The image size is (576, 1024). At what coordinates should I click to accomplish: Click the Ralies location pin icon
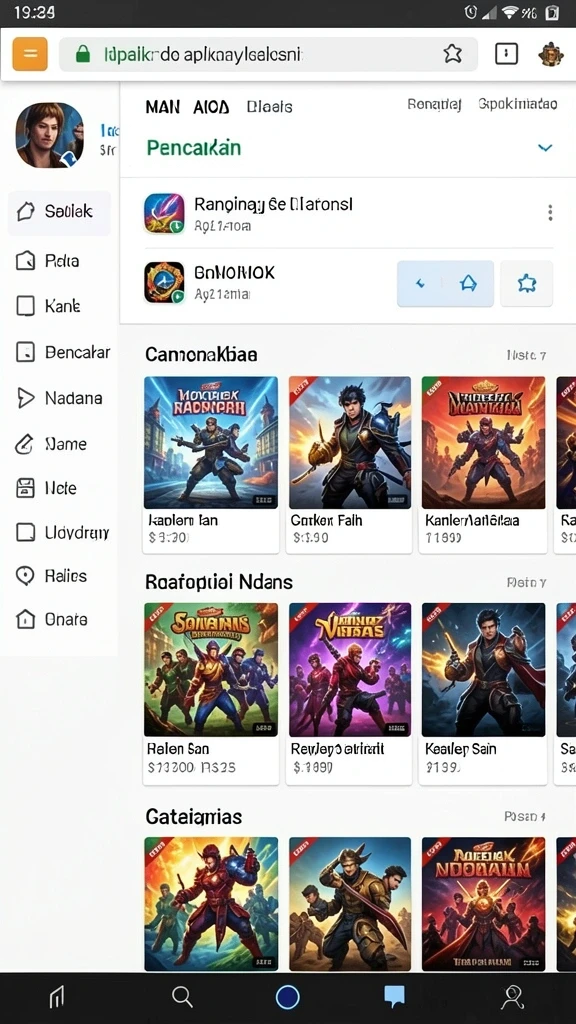(x=25, y=576)
